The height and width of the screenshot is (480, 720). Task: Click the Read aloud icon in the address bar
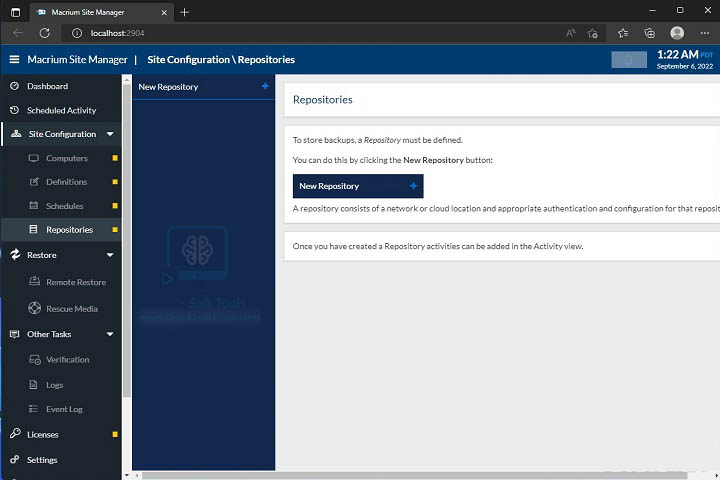click(x=570, y=33)
